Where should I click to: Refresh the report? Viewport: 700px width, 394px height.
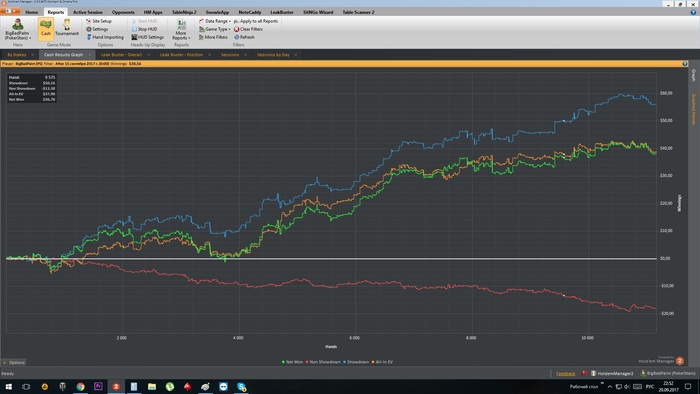coord(244,37)
